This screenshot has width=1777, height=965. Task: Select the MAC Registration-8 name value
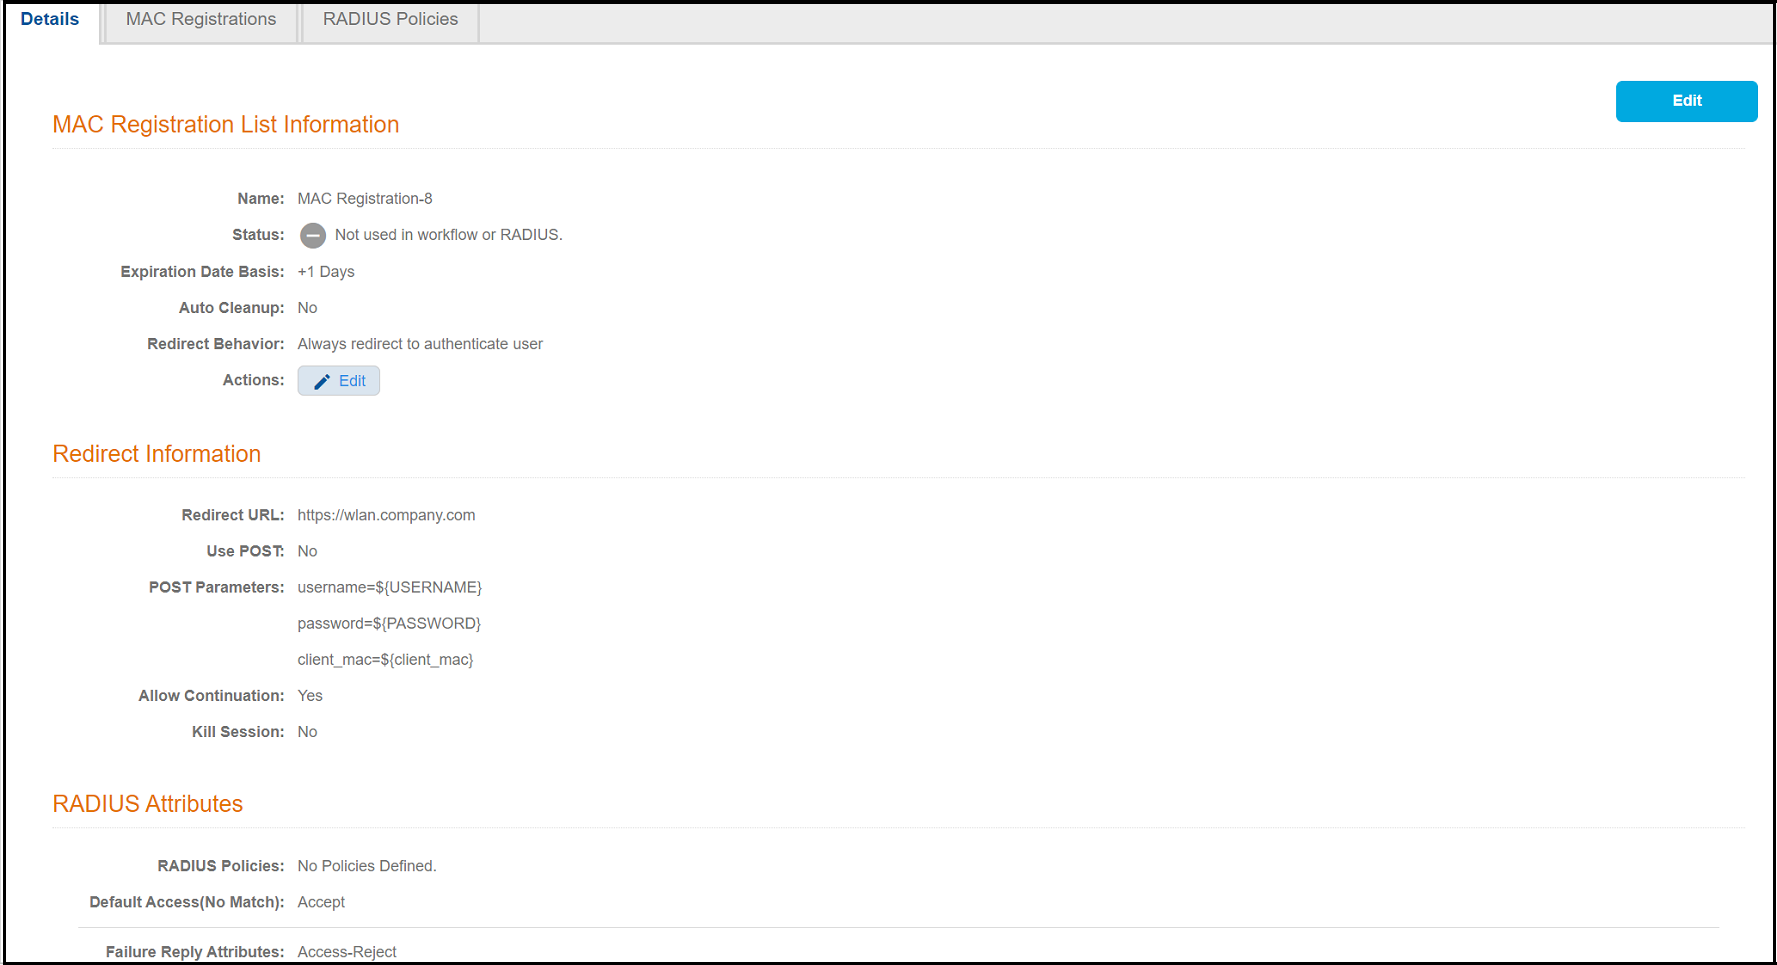[365, 199]
